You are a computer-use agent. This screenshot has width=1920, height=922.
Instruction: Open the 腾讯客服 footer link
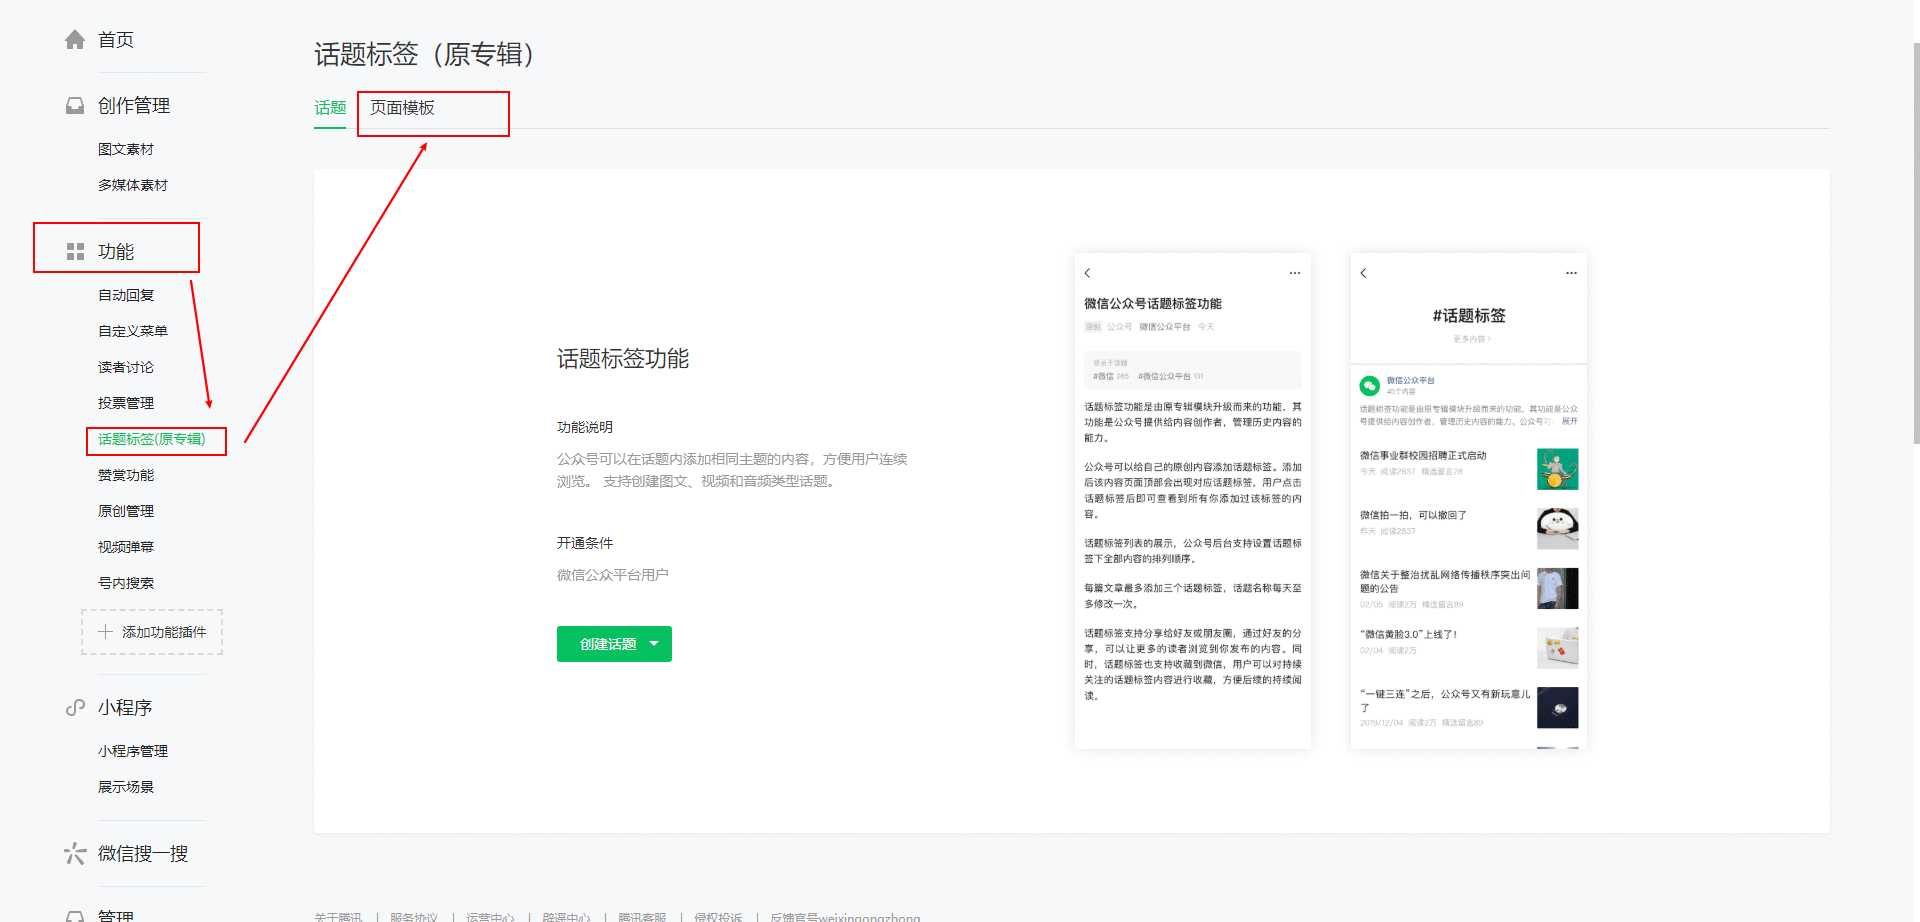click(x=644, y=917)
